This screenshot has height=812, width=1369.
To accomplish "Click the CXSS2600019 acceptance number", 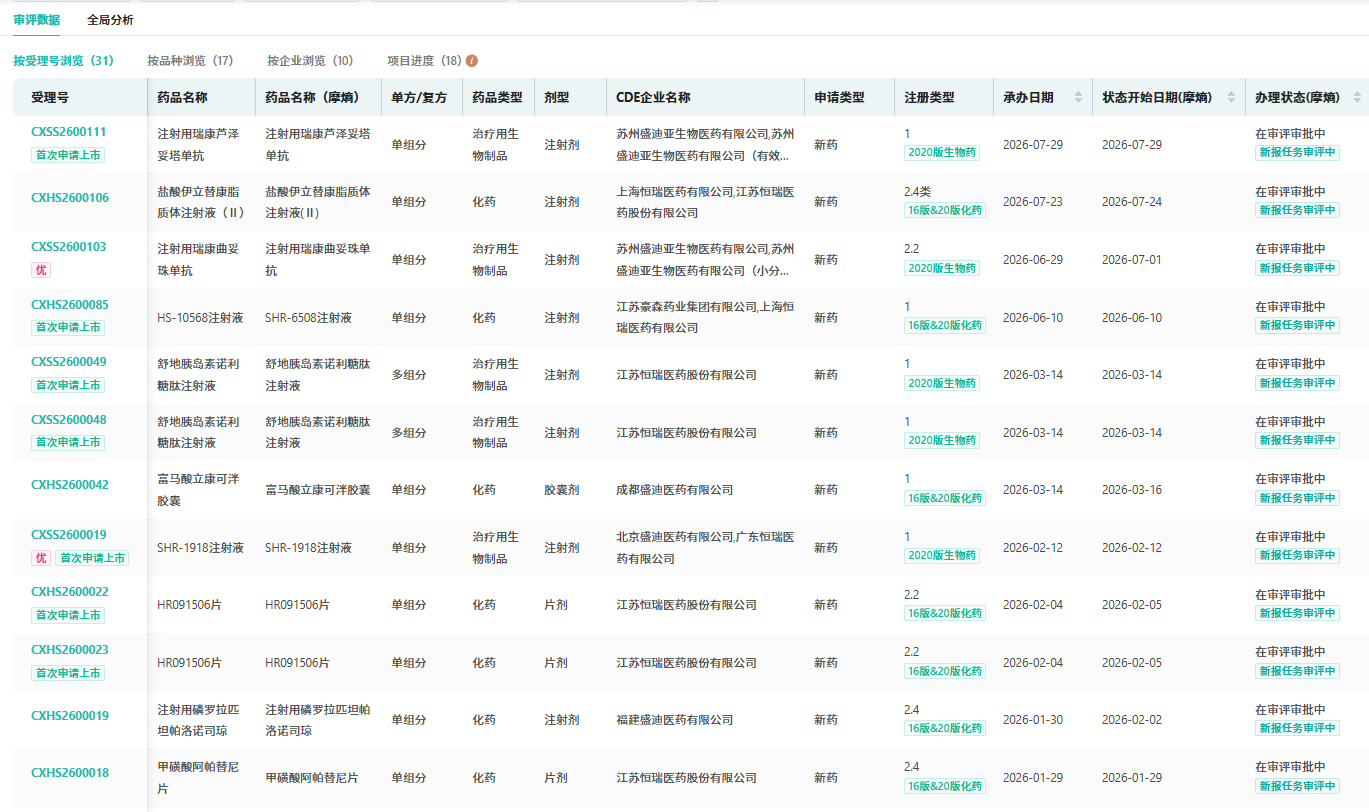I will point(68,535).
